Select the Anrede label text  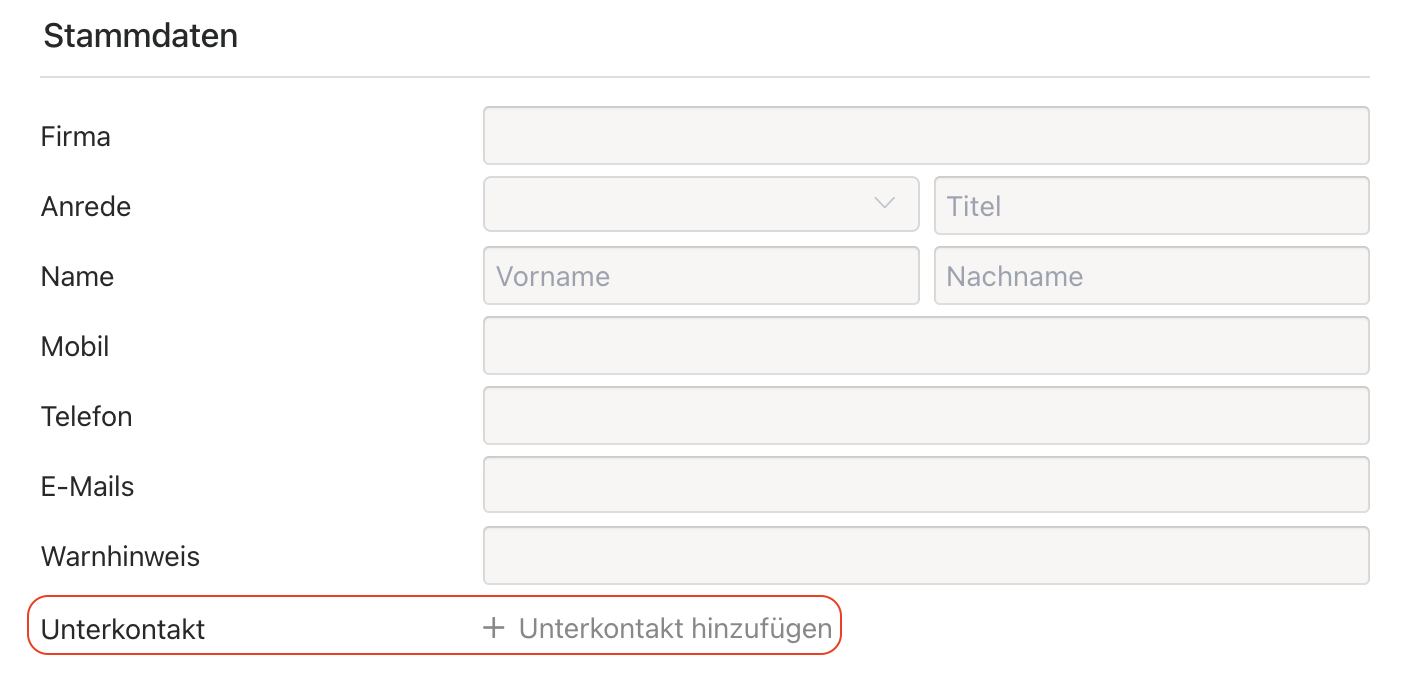tap(86, 206)
